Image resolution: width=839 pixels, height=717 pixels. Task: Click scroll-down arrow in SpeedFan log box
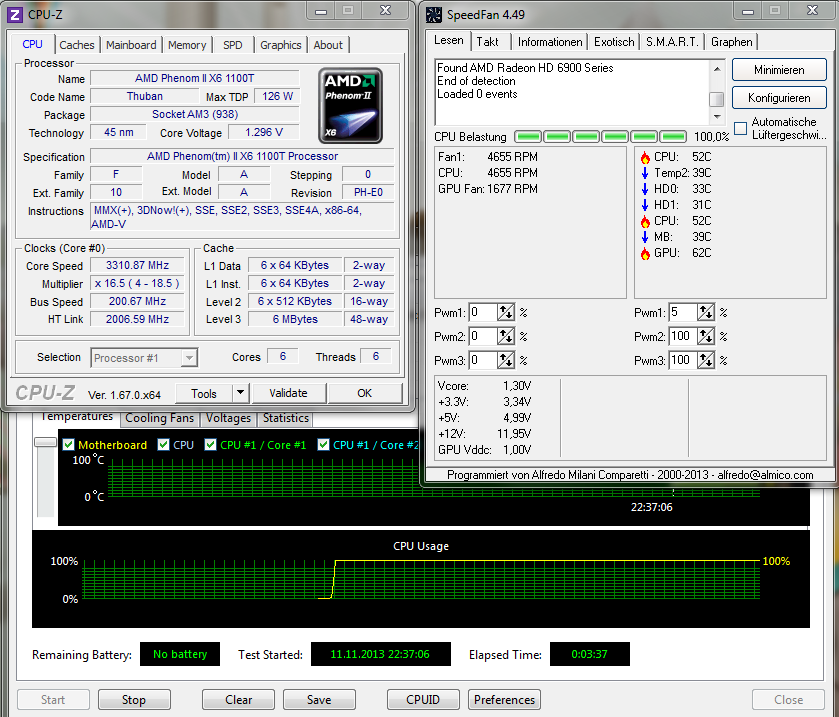717,117
